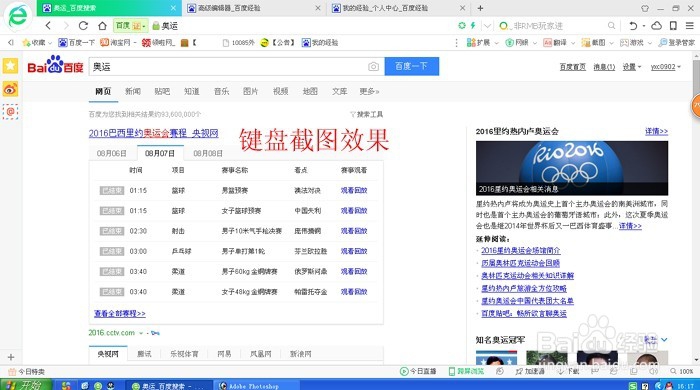The image size is (700, 390).
Task: Click the 登录管家 login manager icon
Action: (677, 42)
